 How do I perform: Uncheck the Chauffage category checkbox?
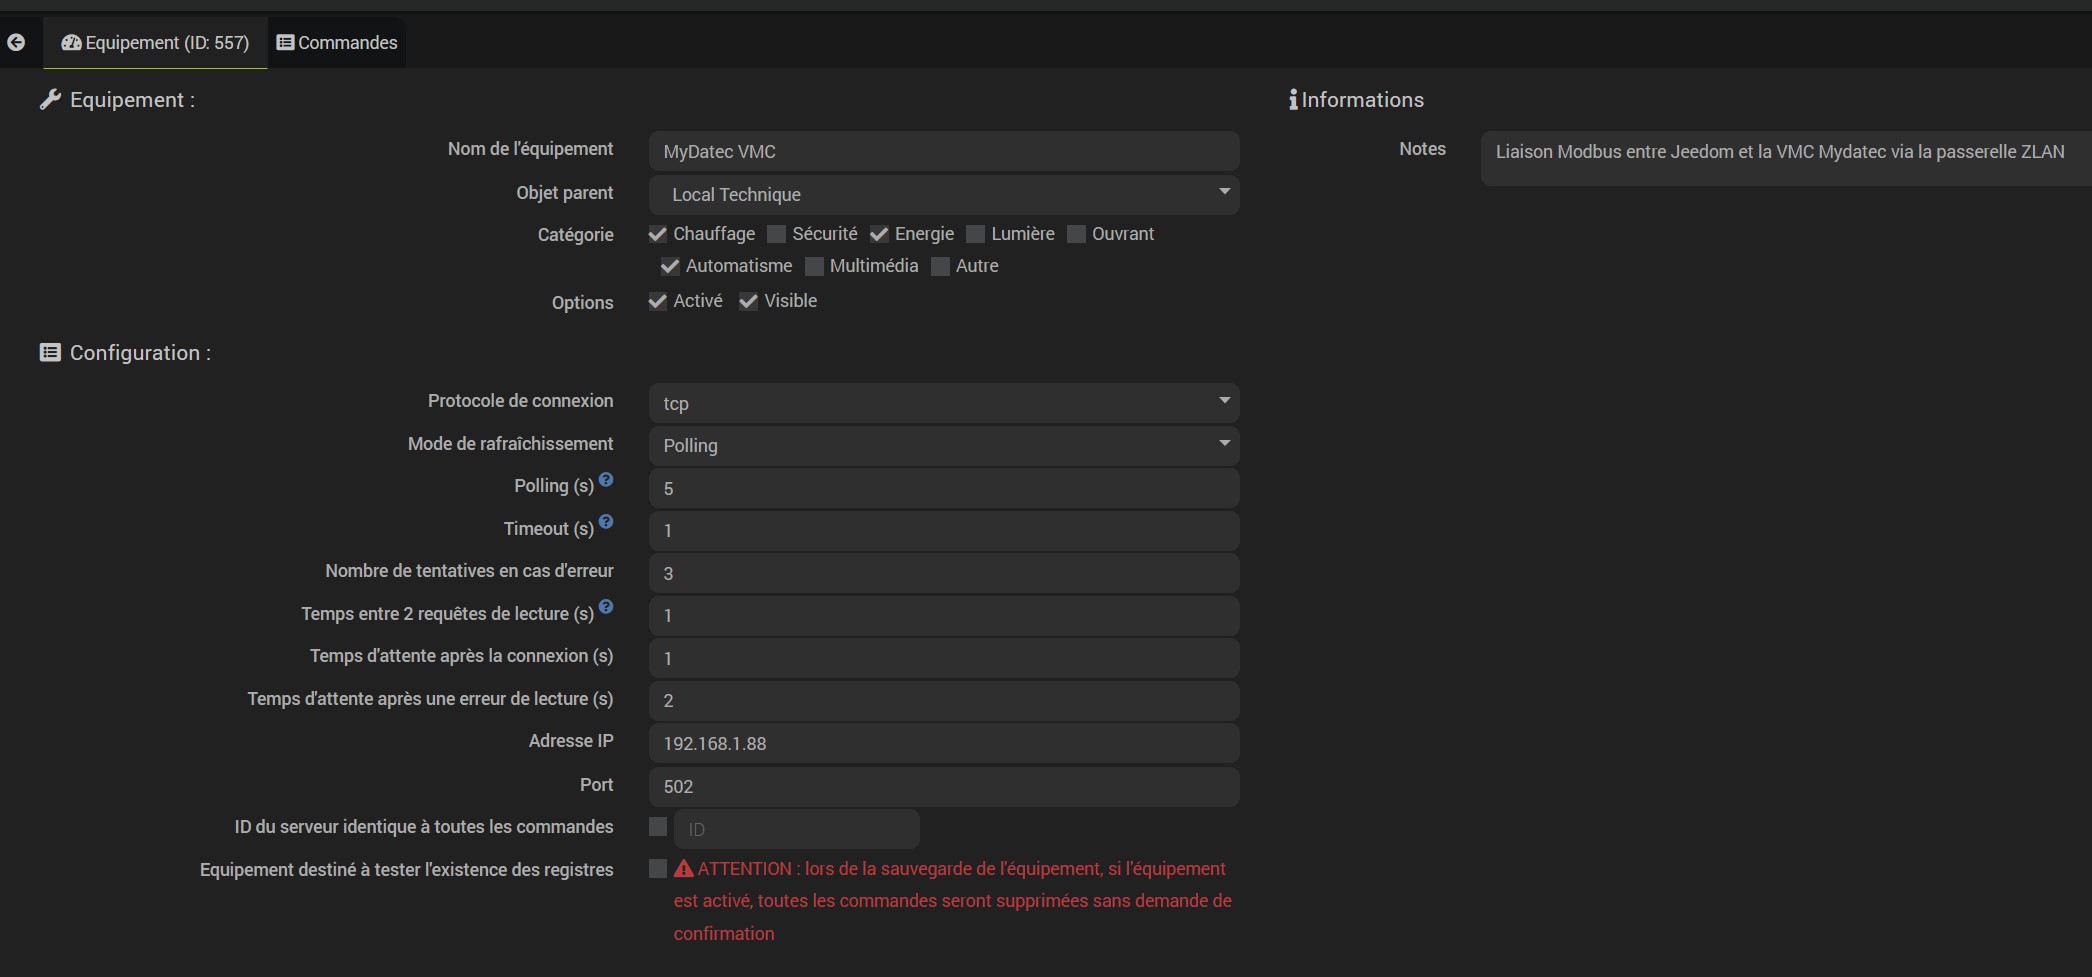[x=658, y=234]
